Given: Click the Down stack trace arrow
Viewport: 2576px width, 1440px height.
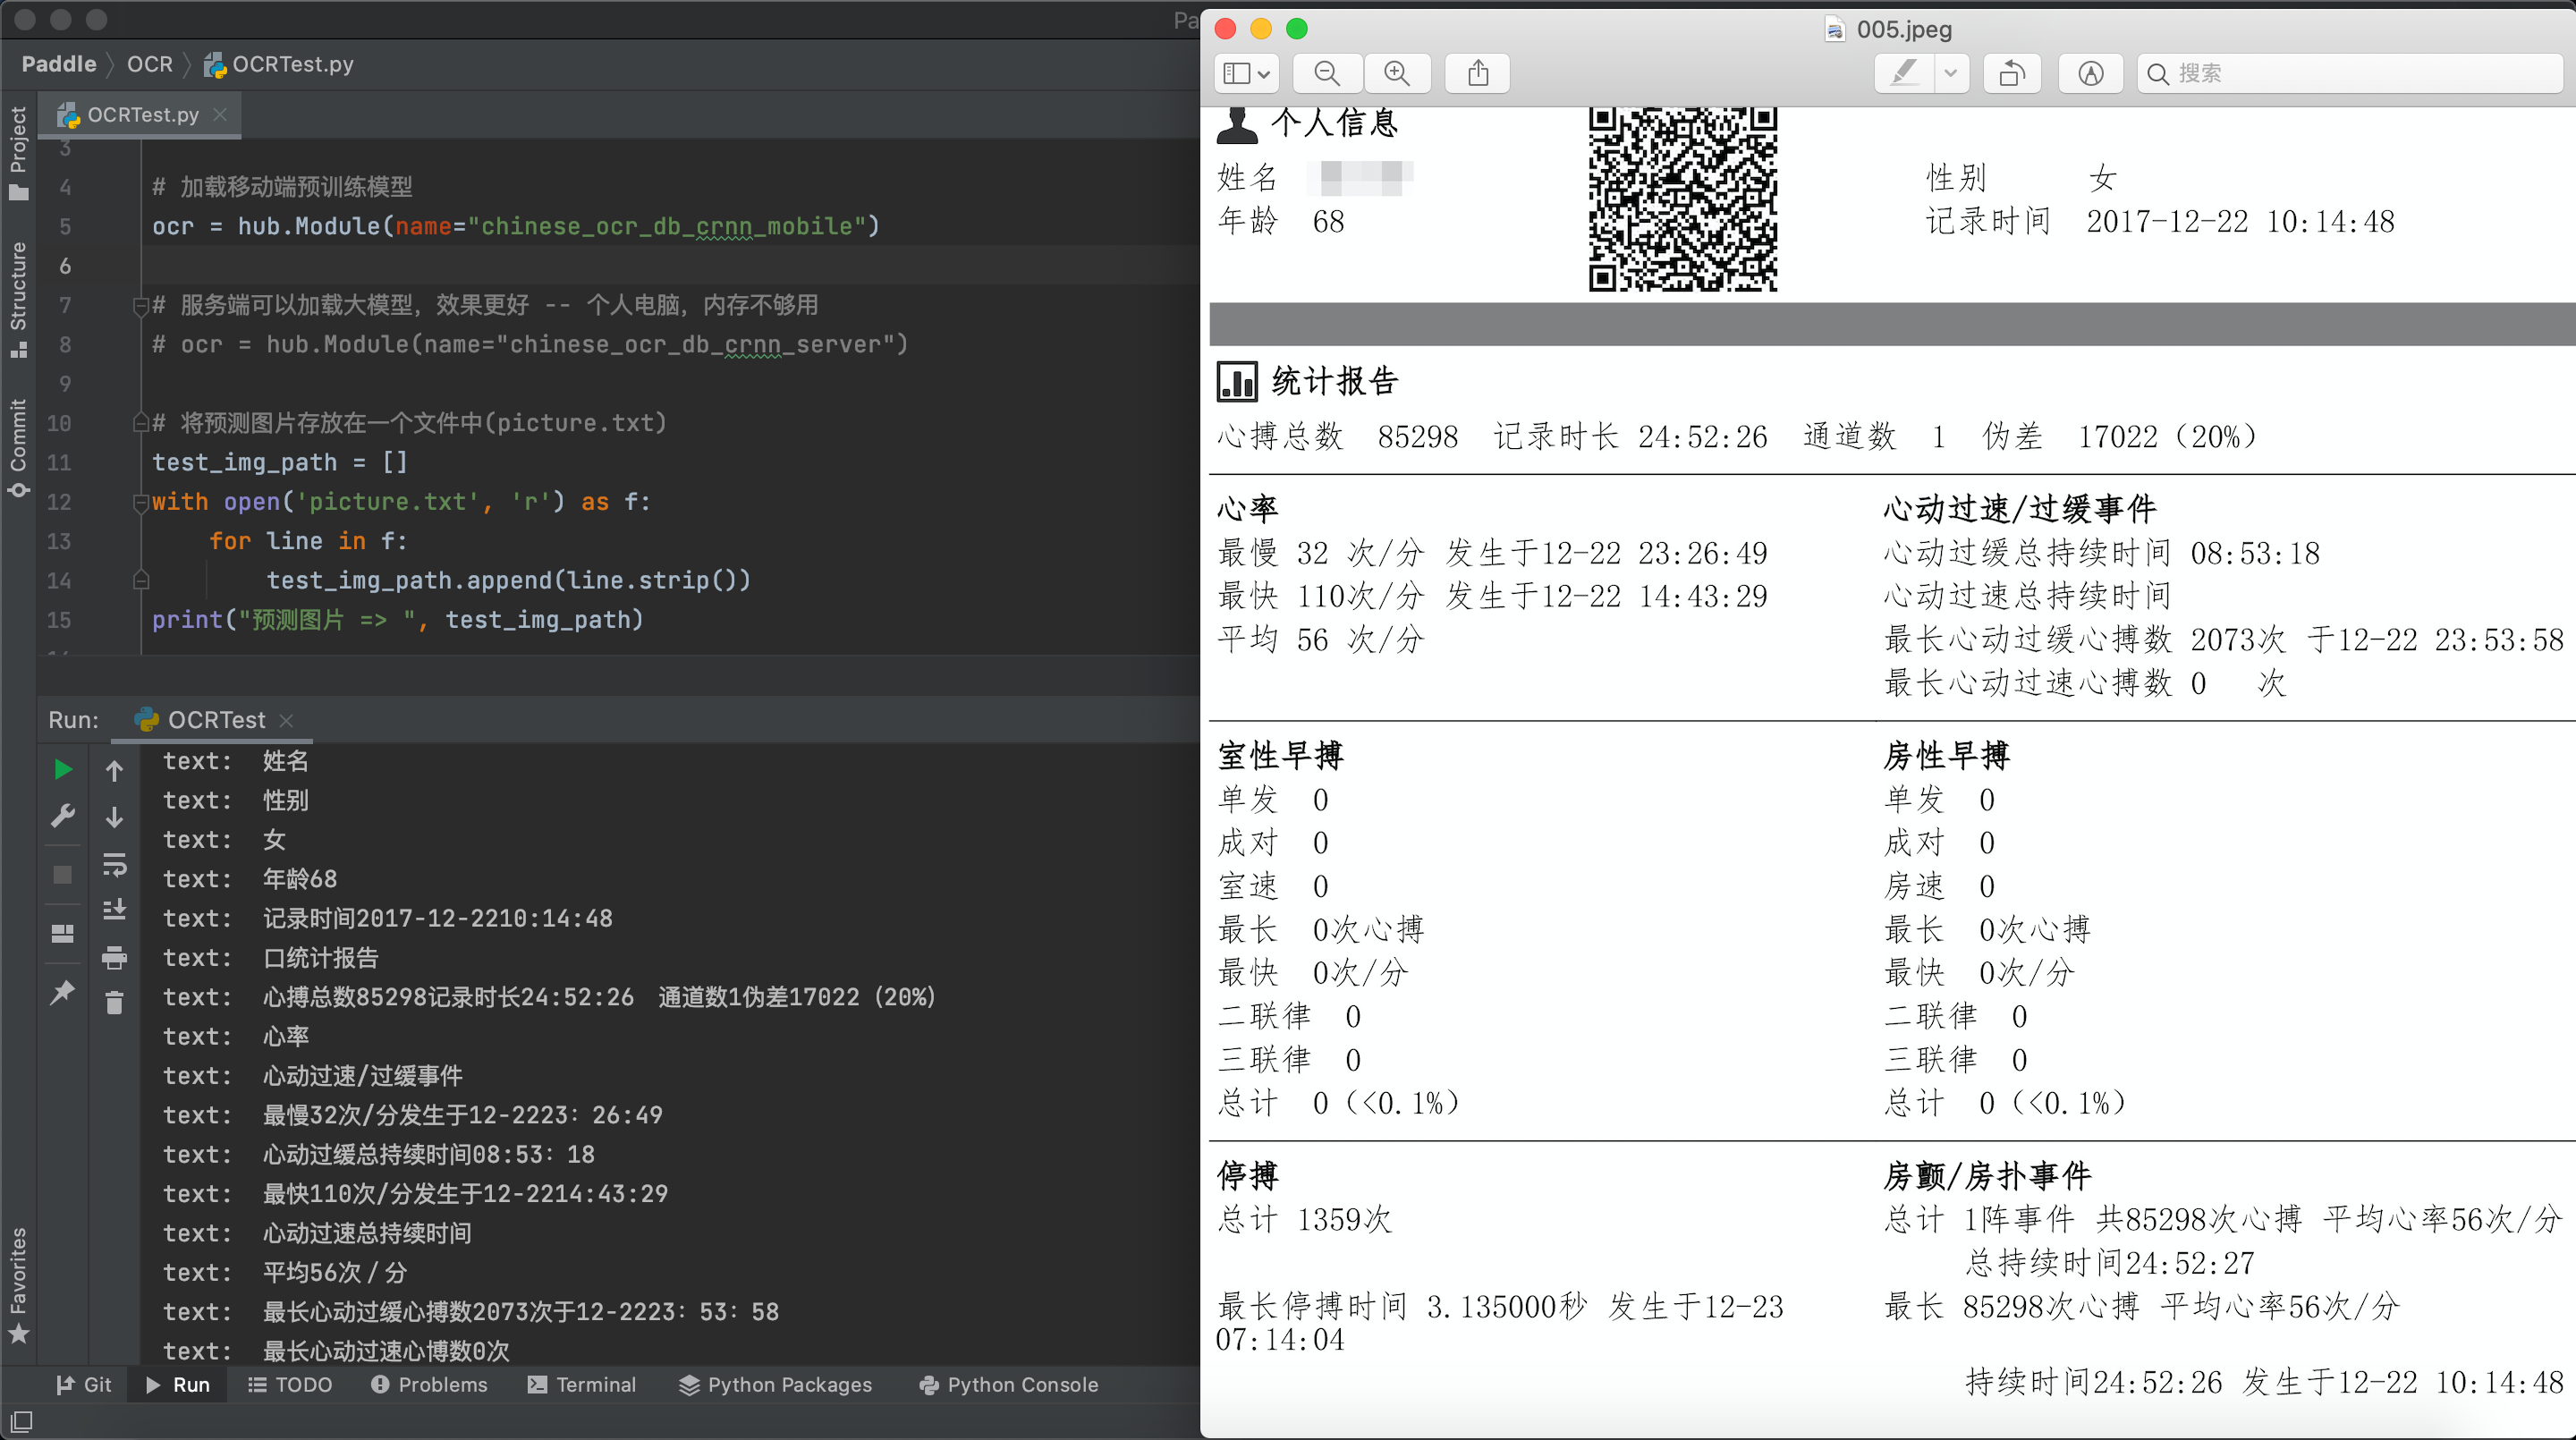Looking at the screenshot, I should (114, 817).
